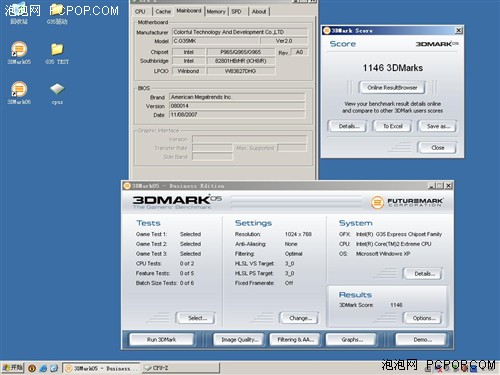The image size is (500, 375).
Task: Click the Resolution value 1024 x 768
Action: 298,234
